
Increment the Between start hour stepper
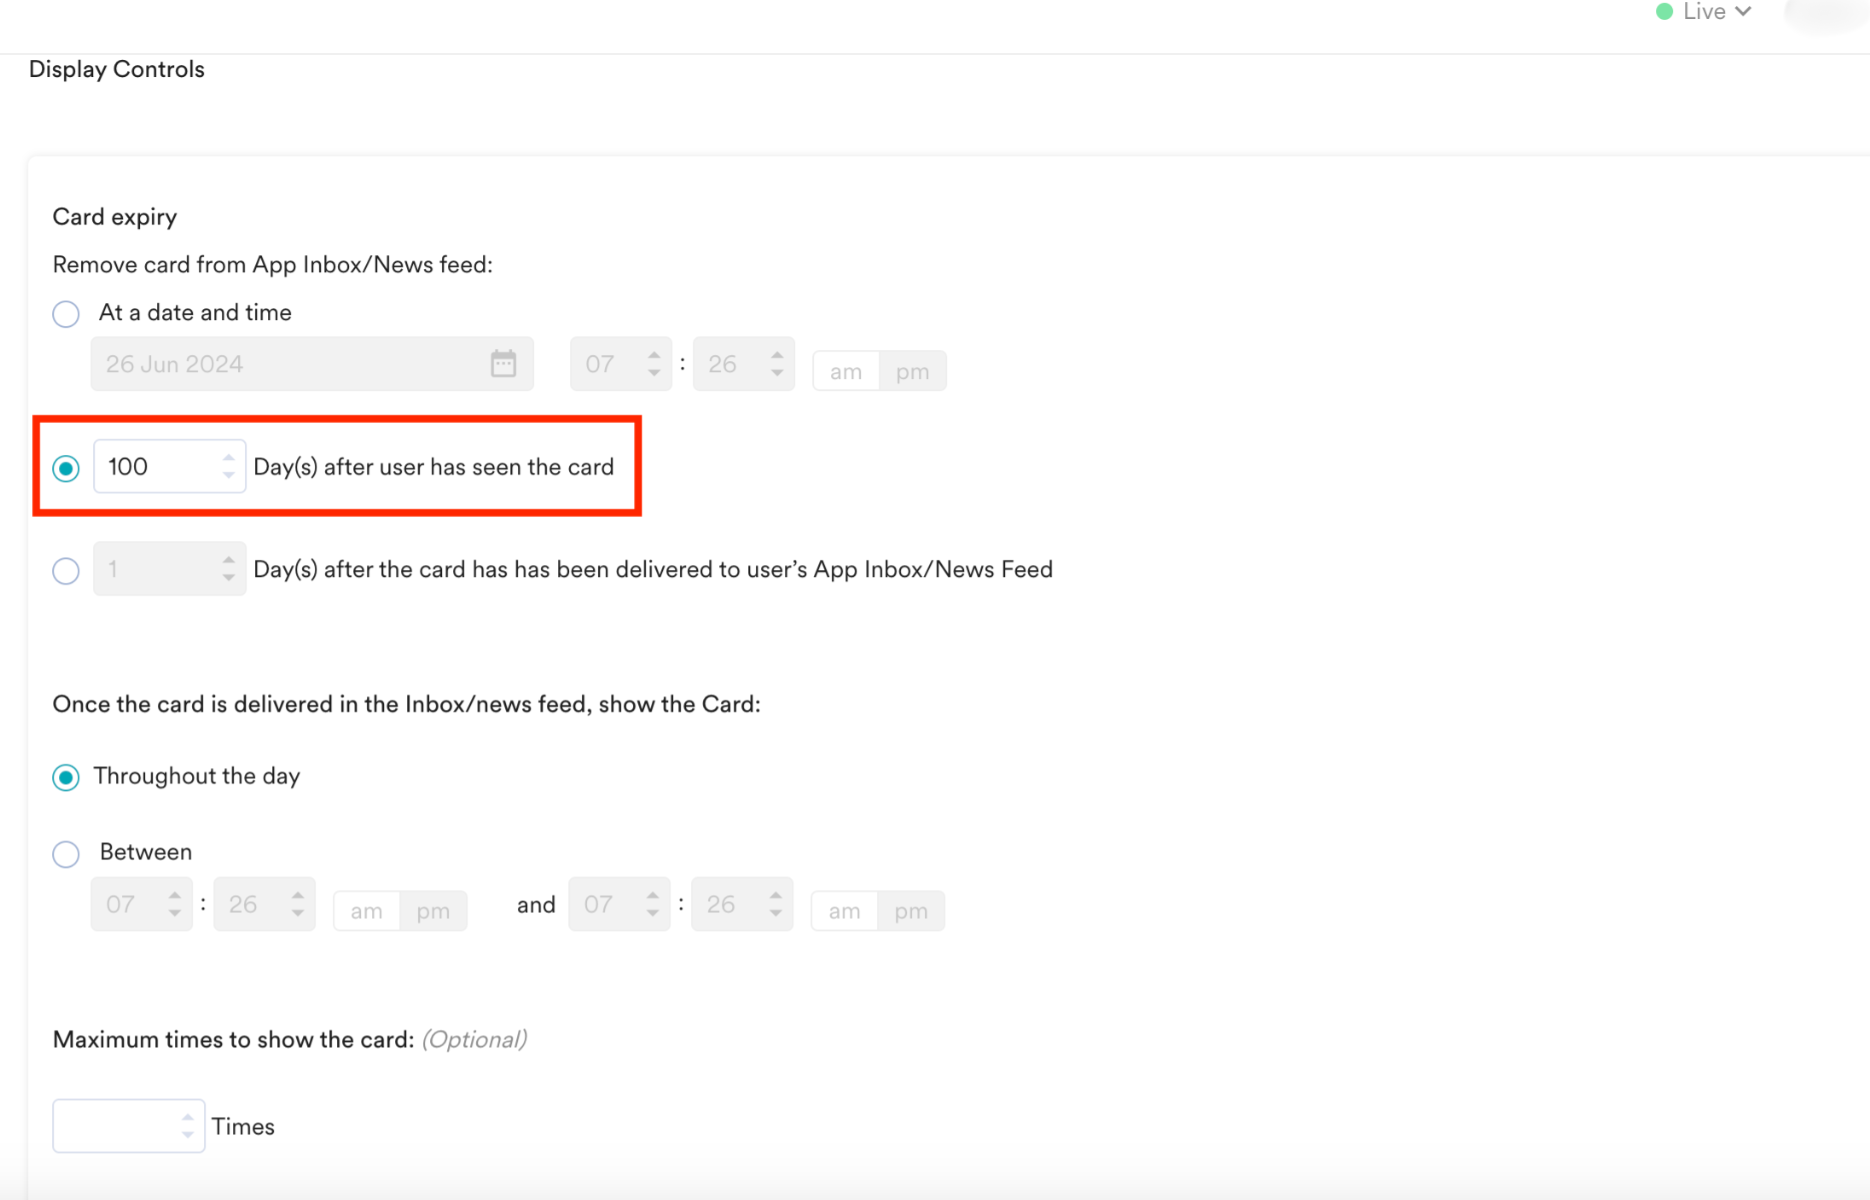(x=175, y=895)
